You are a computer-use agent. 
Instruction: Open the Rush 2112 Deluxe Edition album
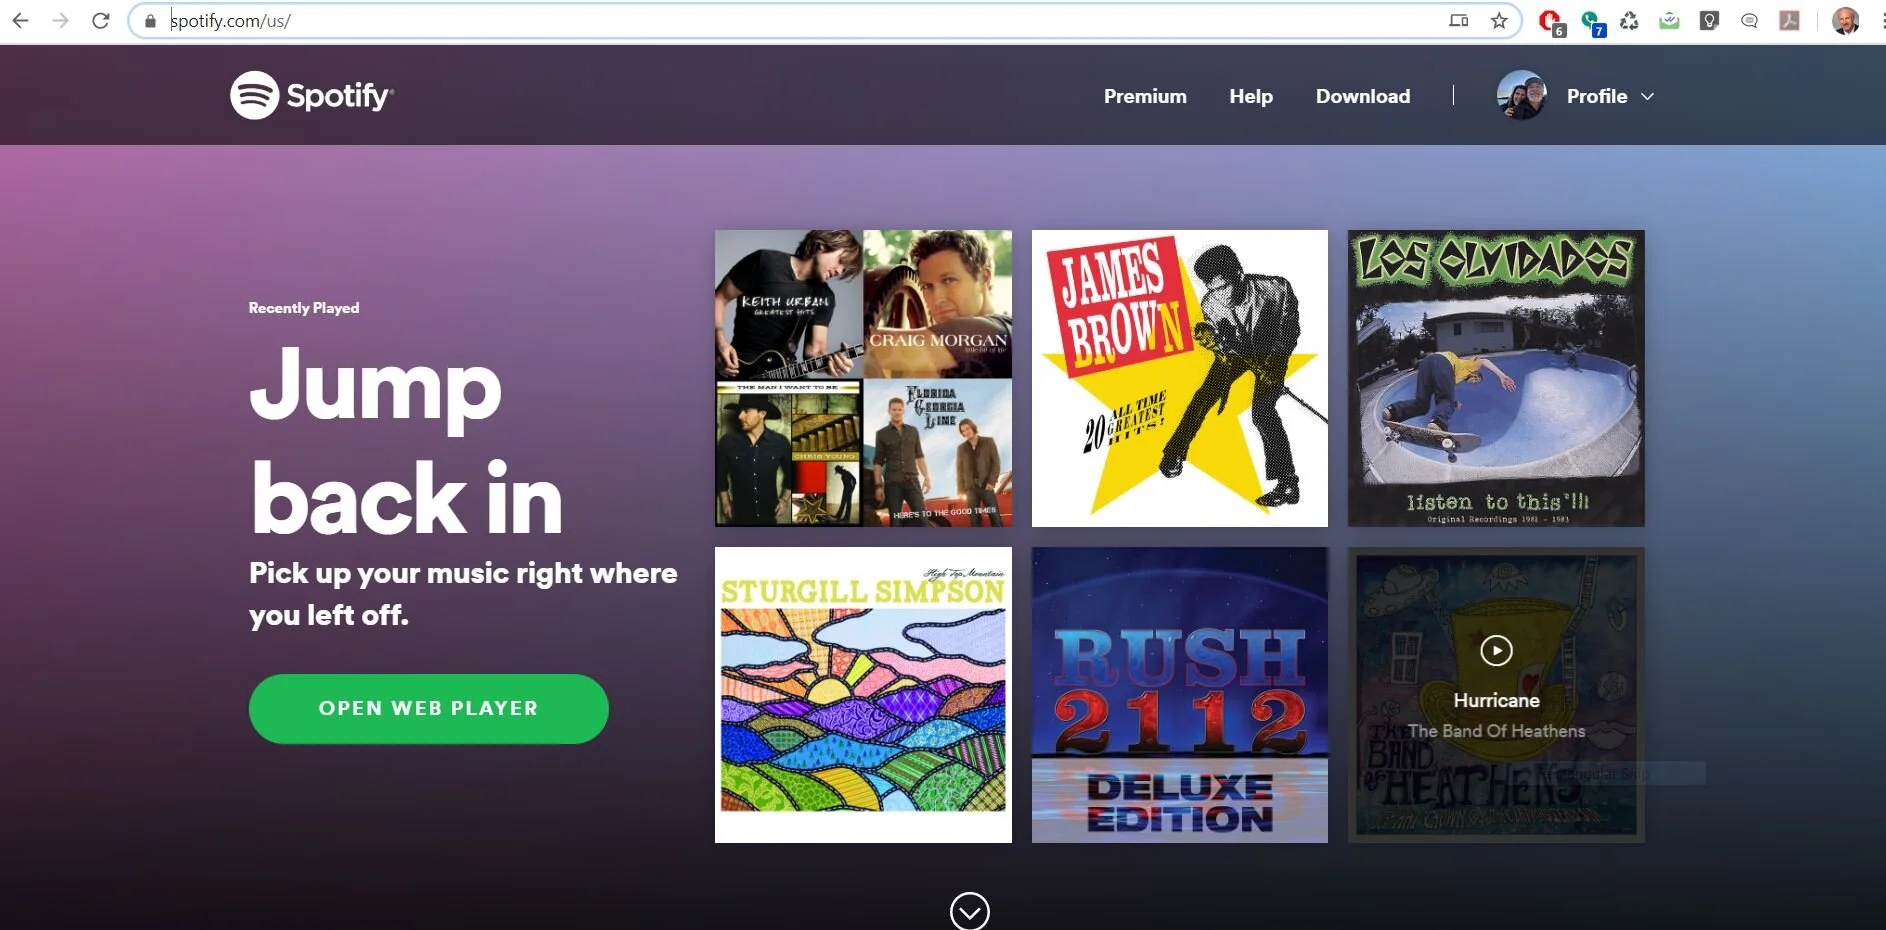(x=1179, y=694)
